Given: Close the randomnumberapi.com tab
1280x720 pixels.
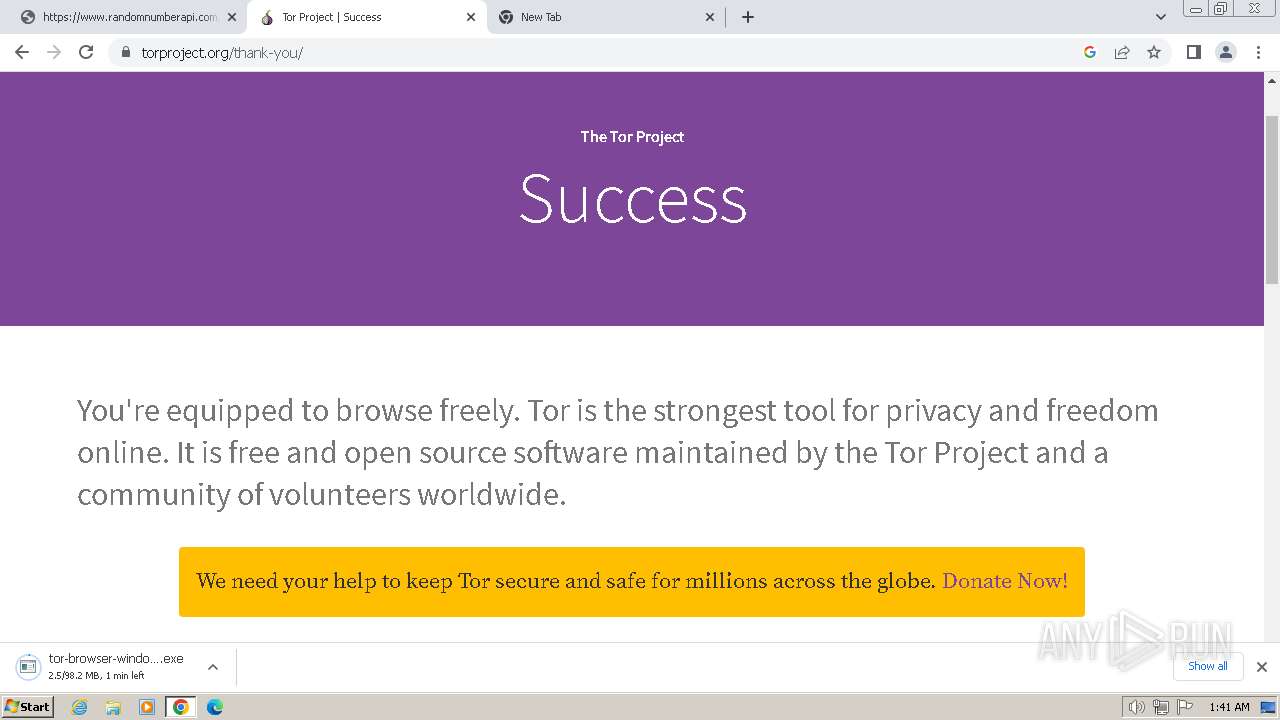Looking at the screenshot, I should [232, 17].
